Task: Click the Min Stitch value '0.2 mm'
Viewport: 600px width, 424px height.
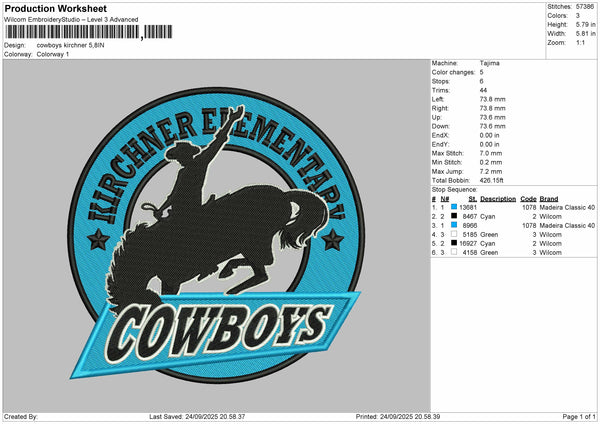Action: pyautogui.click(x=491, y=162)
